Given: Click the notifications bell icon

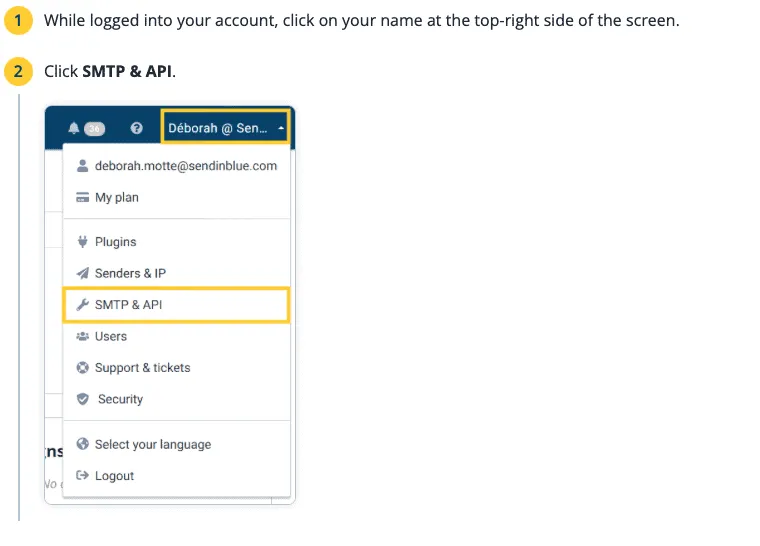Looking at the screenshot, I should coord(73,128).
